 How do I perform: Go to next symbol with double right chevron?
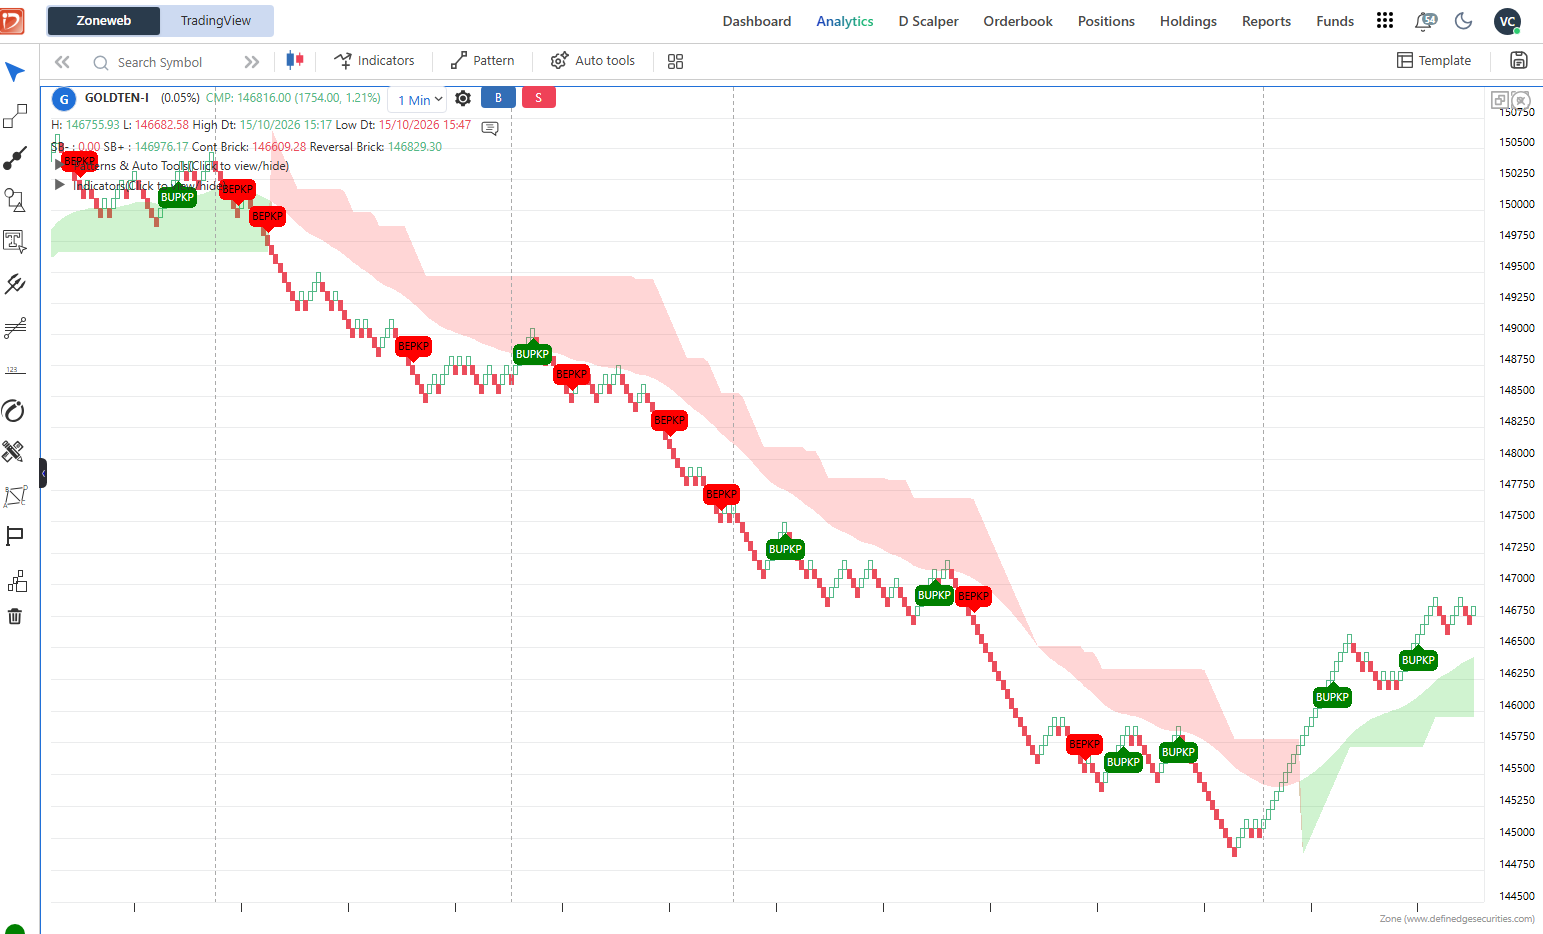click(x=252, y=62)
